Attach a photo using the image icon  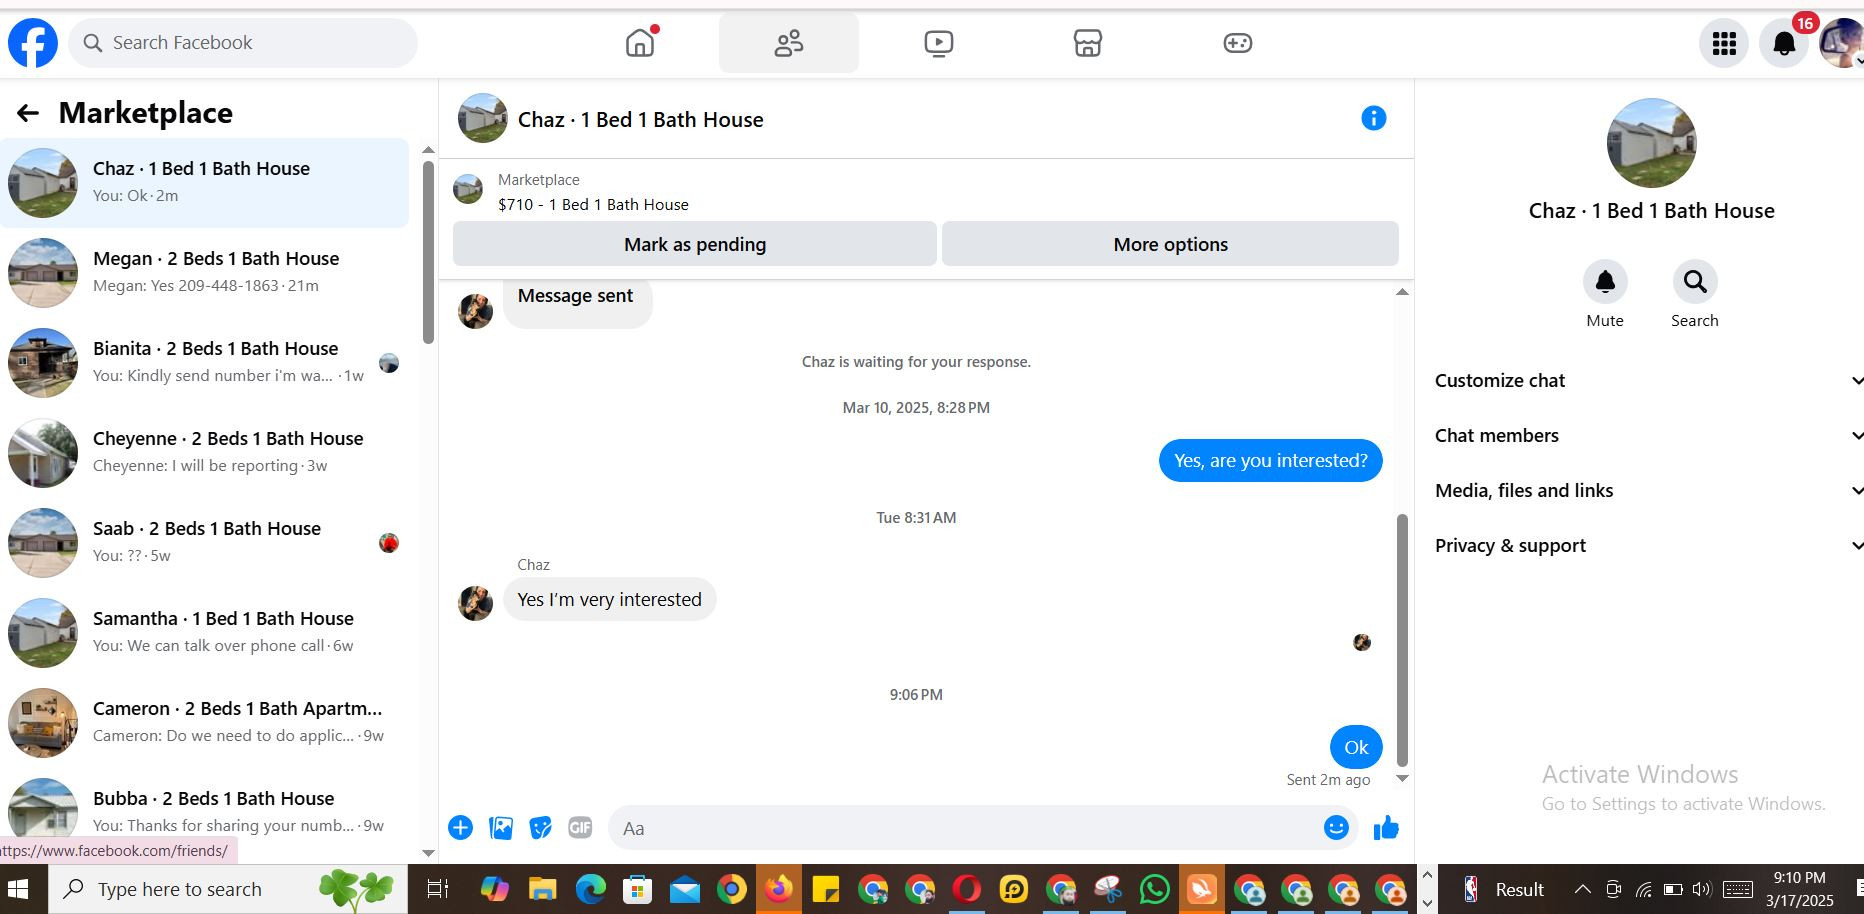pos(501,827)
